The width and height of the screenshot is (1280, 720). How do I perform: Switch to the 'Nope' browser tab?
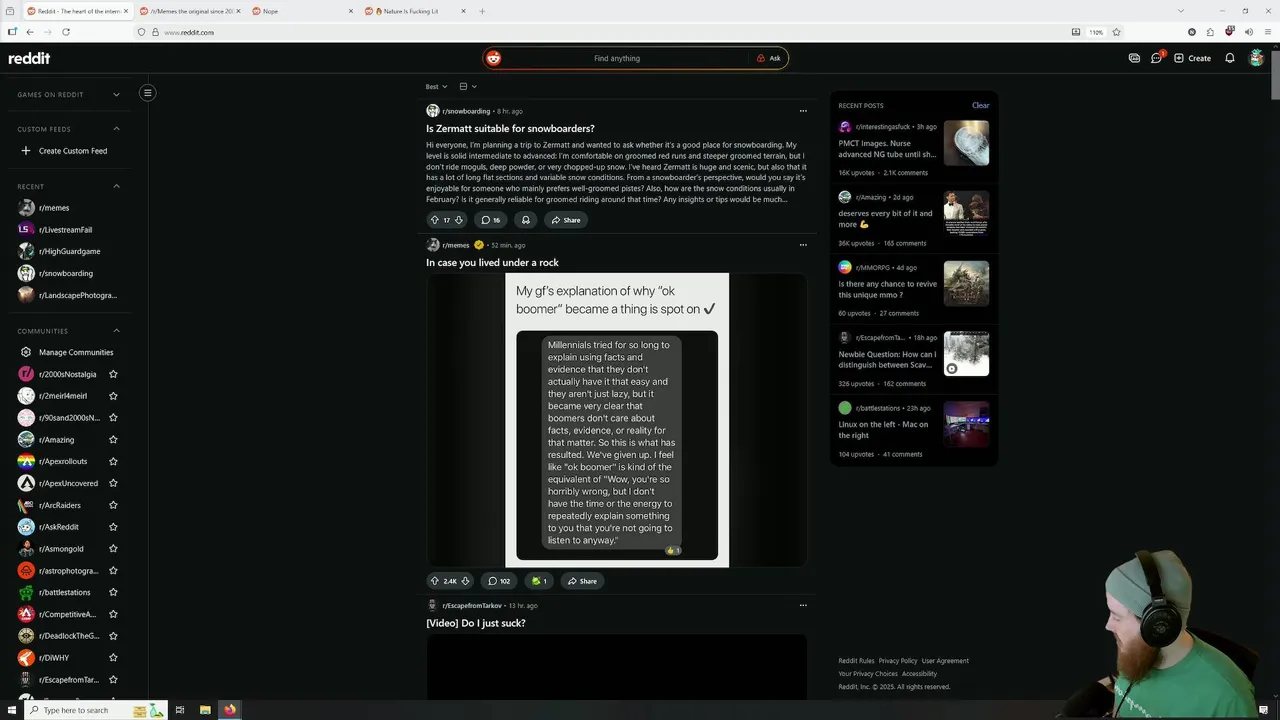[303, 11]
